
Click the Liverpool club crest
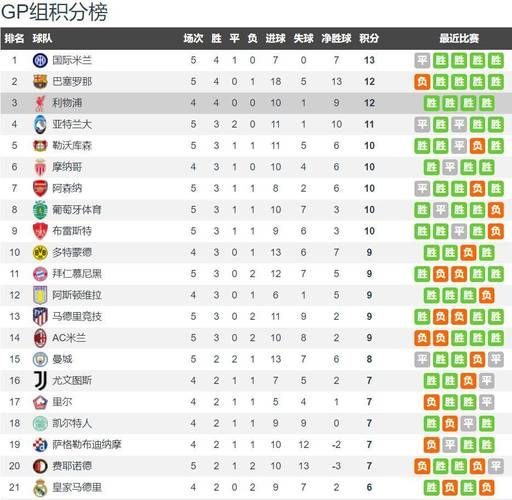click(x=40, y=103)
